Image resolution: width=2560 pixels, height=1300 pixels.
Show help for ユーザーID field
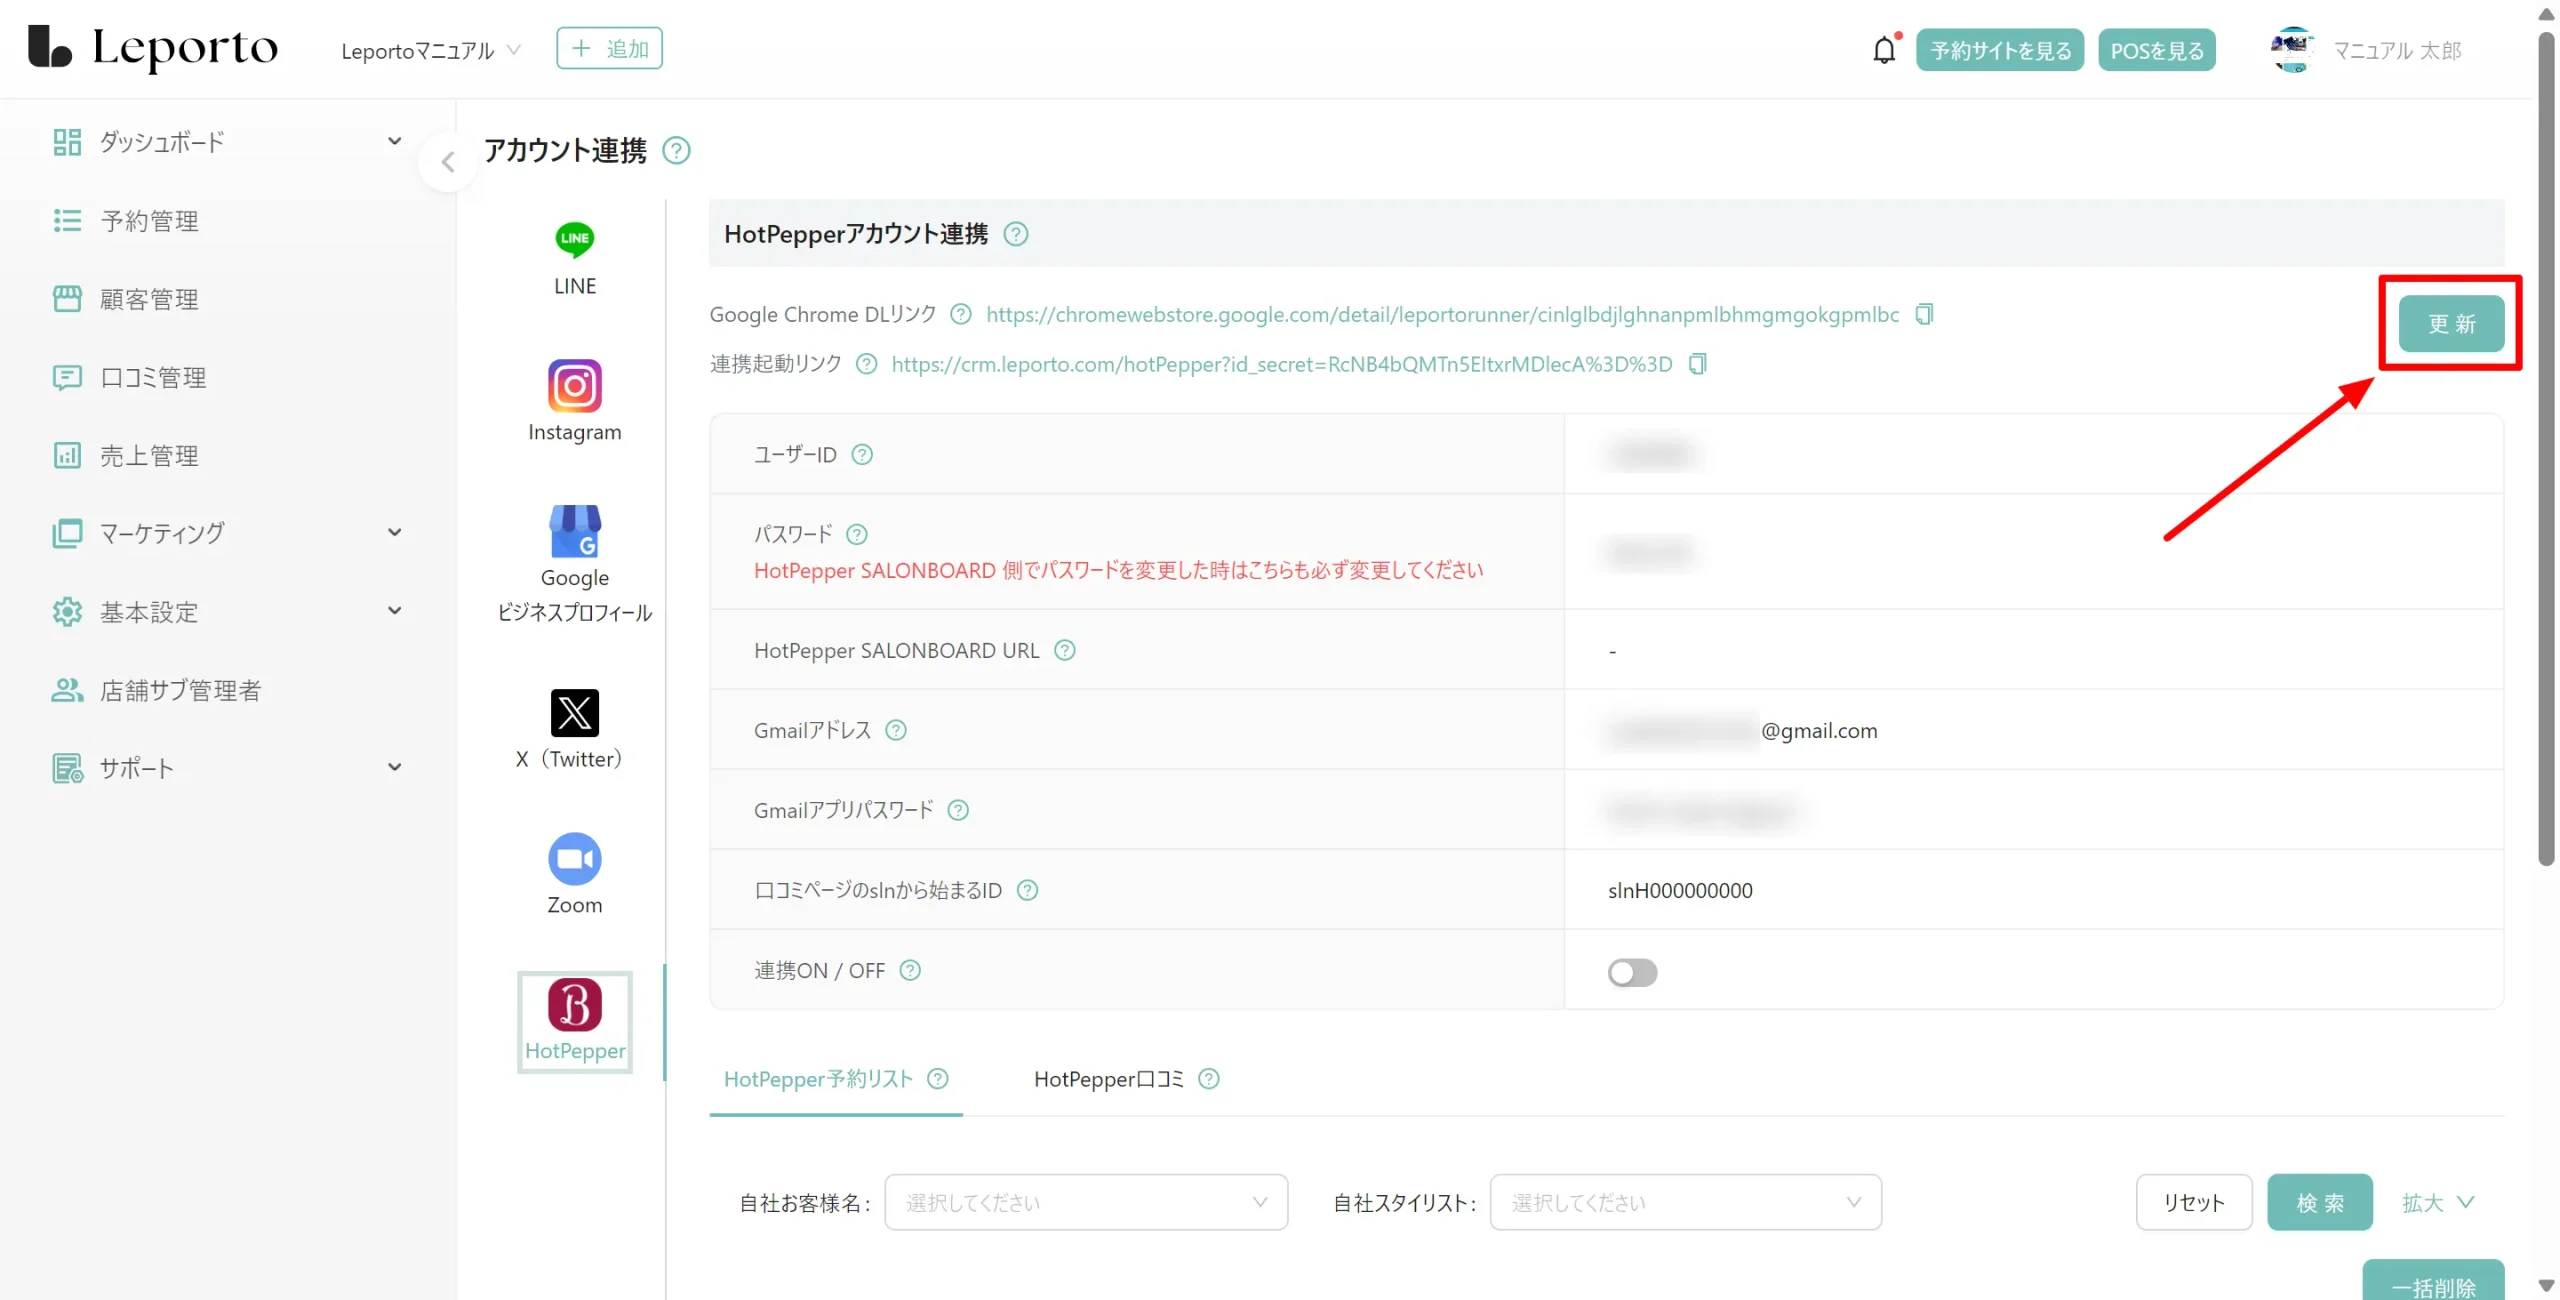point(862,454)
